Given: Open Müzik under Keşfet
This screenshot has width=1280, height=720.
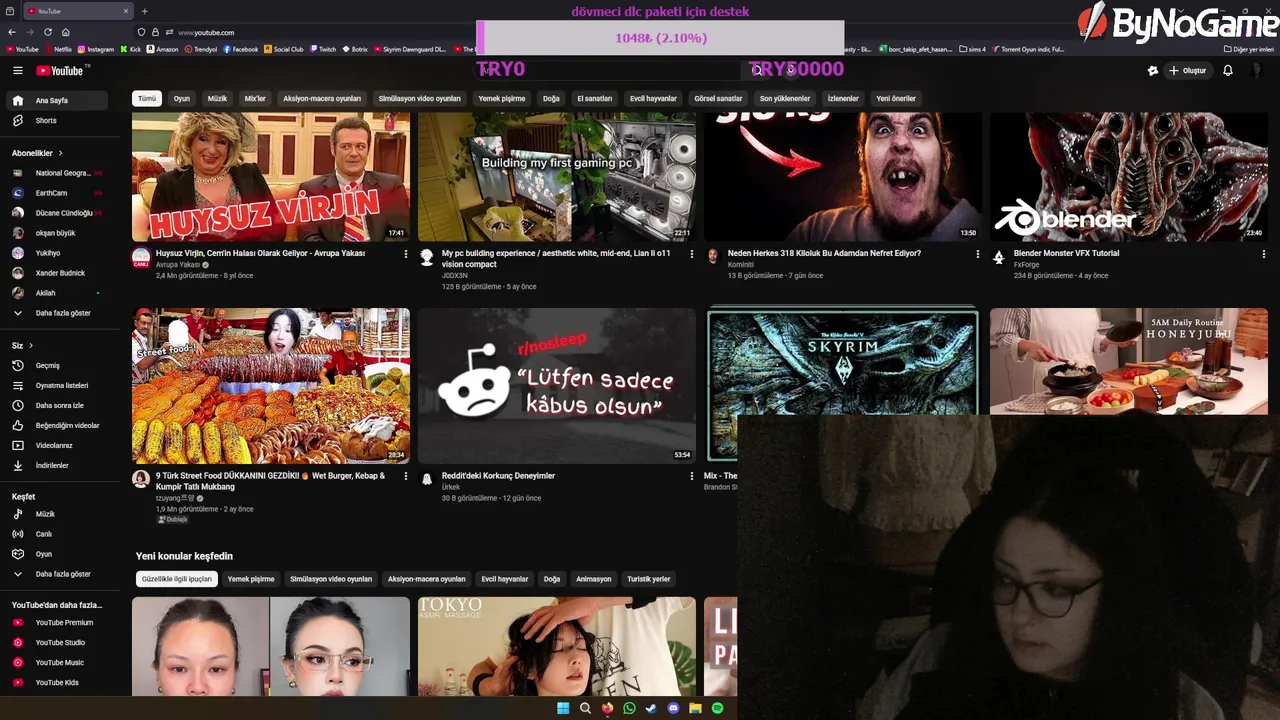Looking at the screenshot, I should (45, 514).
